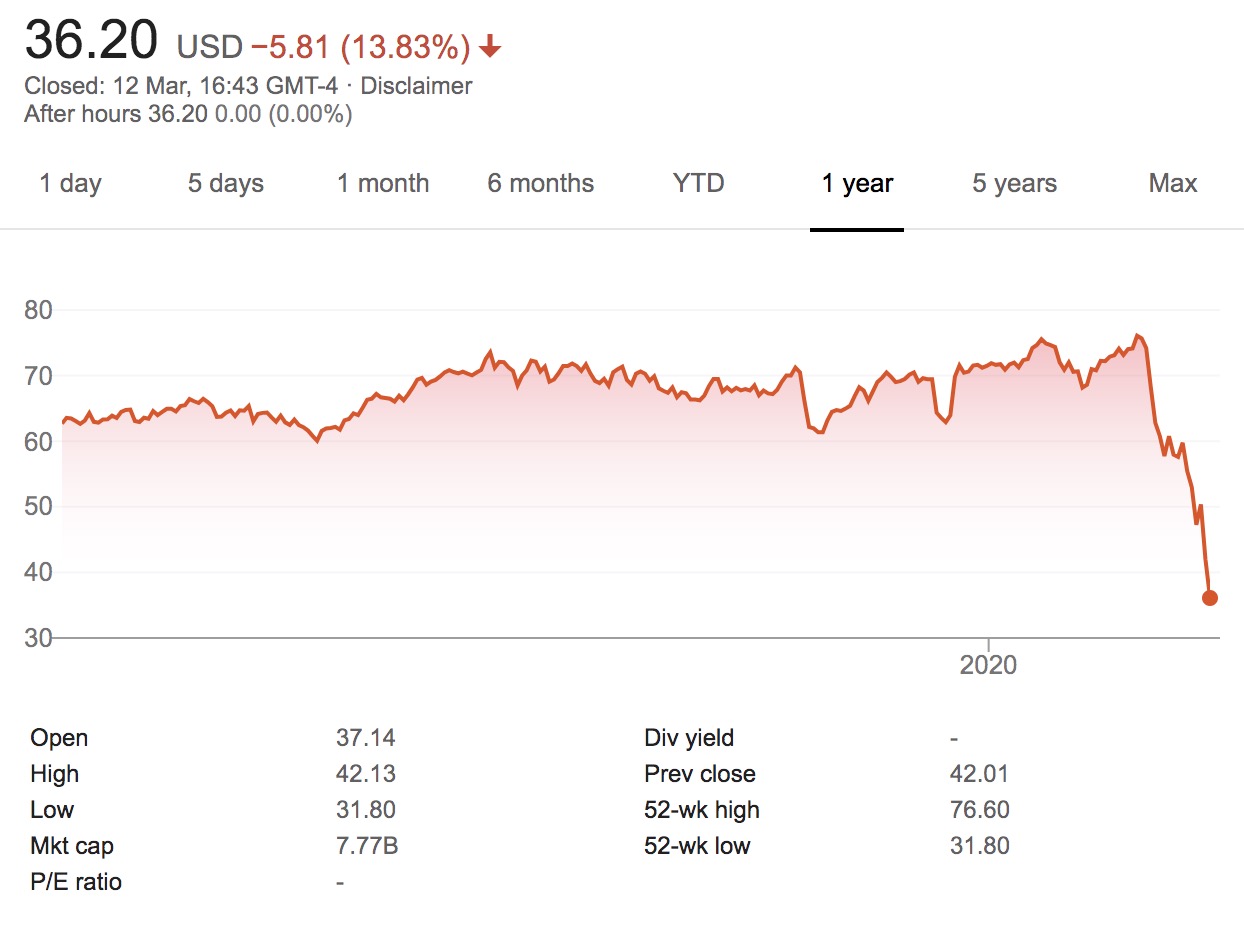
Task: Click the latest price dot on chart
Action: coord(1209,598)
